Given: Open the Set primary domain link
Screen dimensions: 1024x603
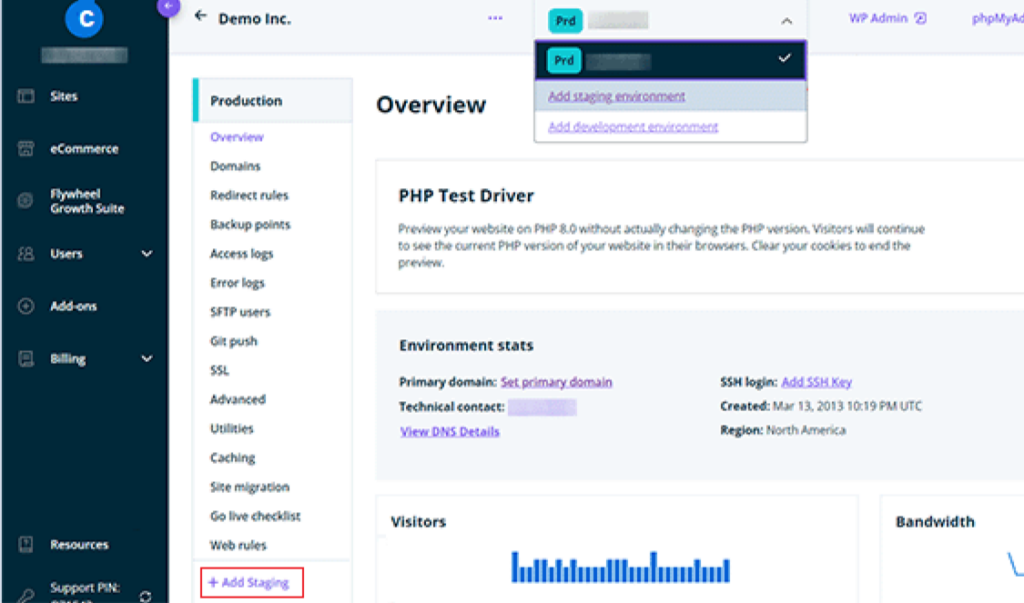Looking at the screenshot, I should tap(556, 382).
